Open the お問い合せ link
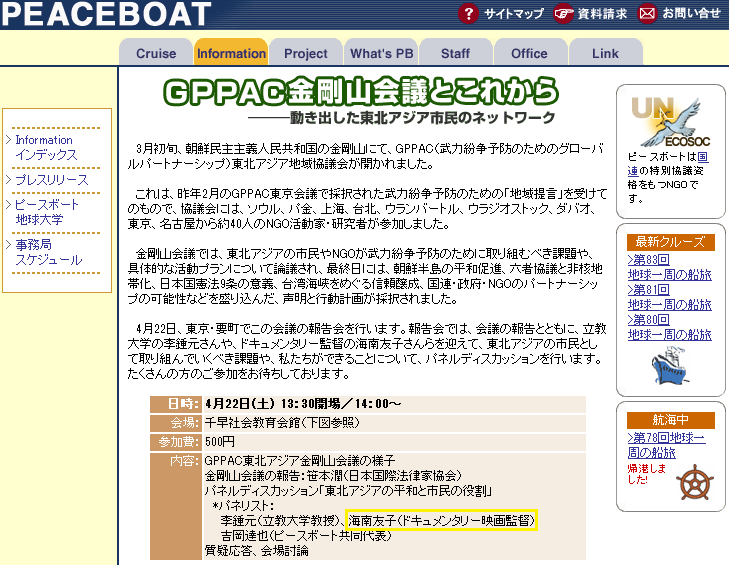 click(691, 13)
